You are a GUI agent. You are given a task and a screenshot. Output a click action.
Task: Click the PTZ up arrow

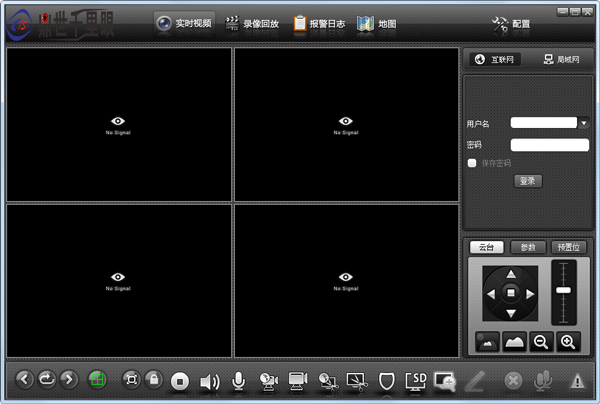[x=510, y=274]
